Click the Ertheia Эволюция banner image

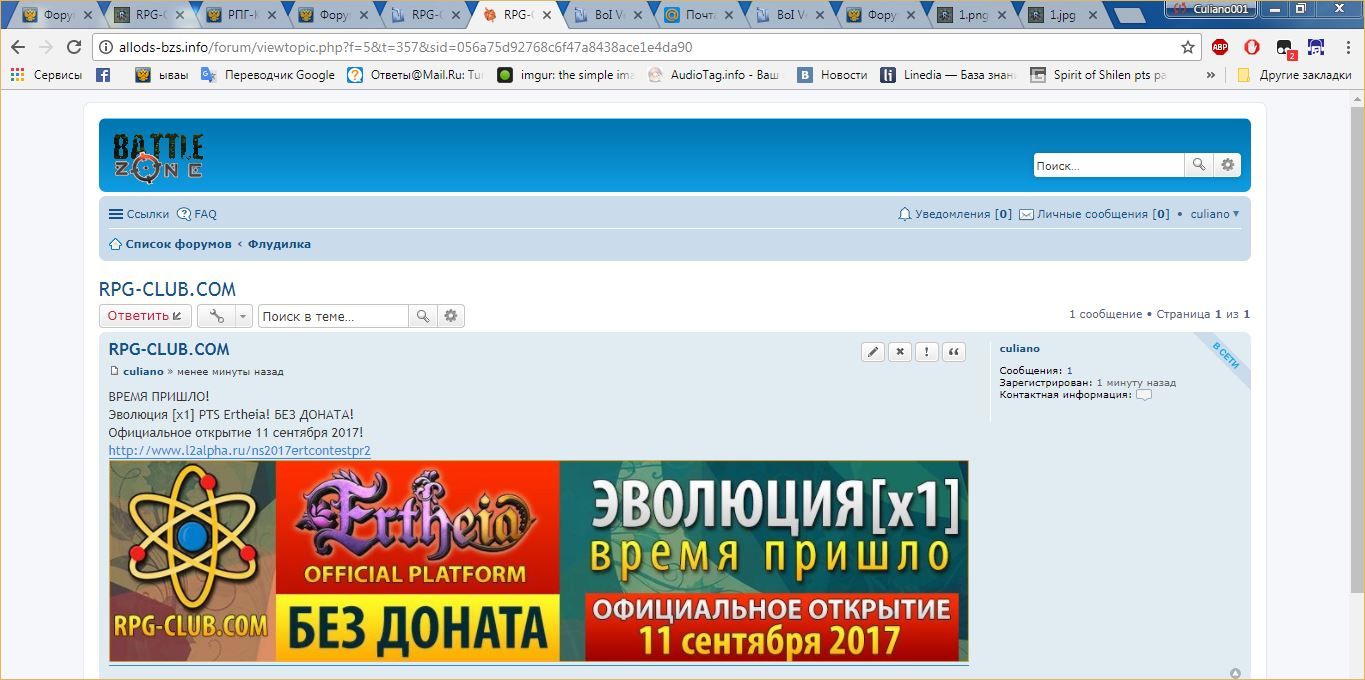(x=539, y=561)
